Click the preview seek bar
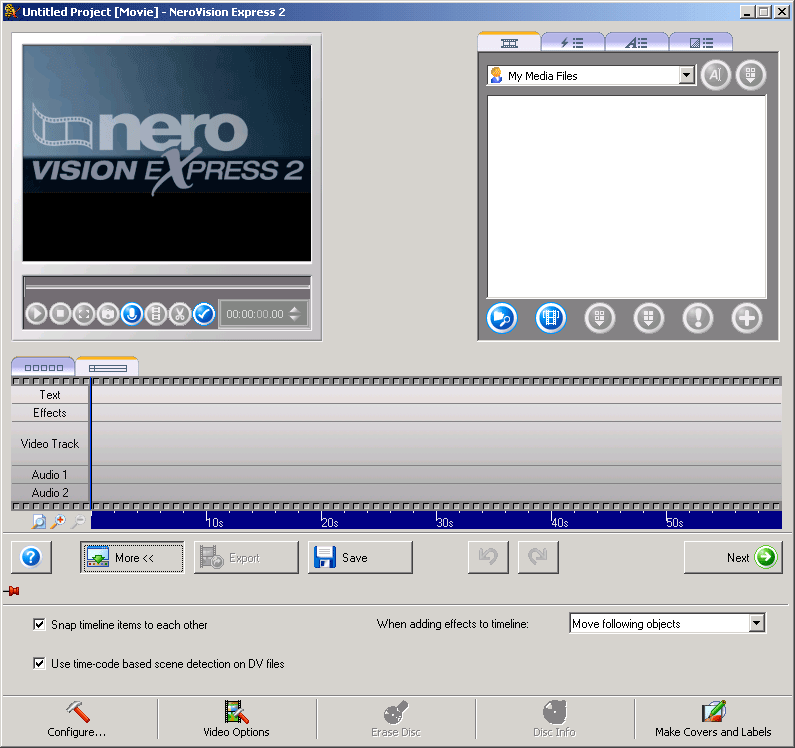The height and width of the screenshot is (748, 795). point(167,287)
